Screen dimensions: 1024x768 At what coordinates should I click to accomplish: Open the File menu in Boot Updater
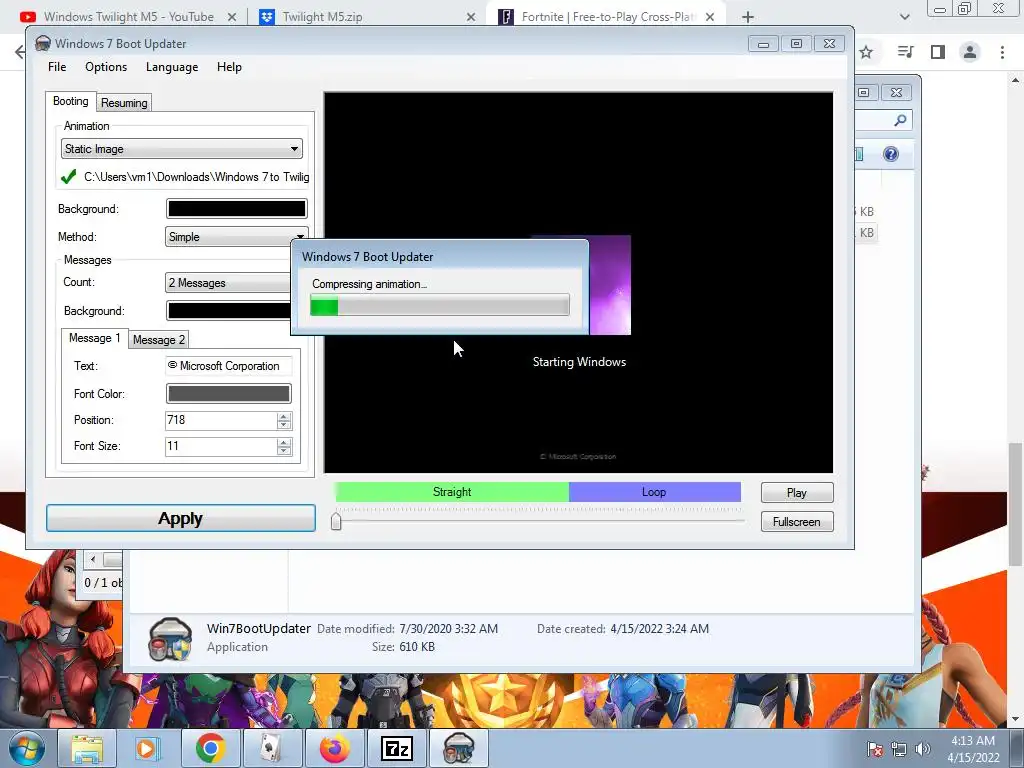(x=57, y=67)
